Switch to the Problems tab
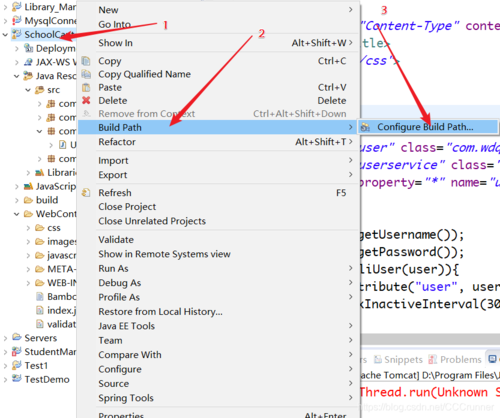The height and width of the screenshot is (418, 500). (x=455, y=359)
